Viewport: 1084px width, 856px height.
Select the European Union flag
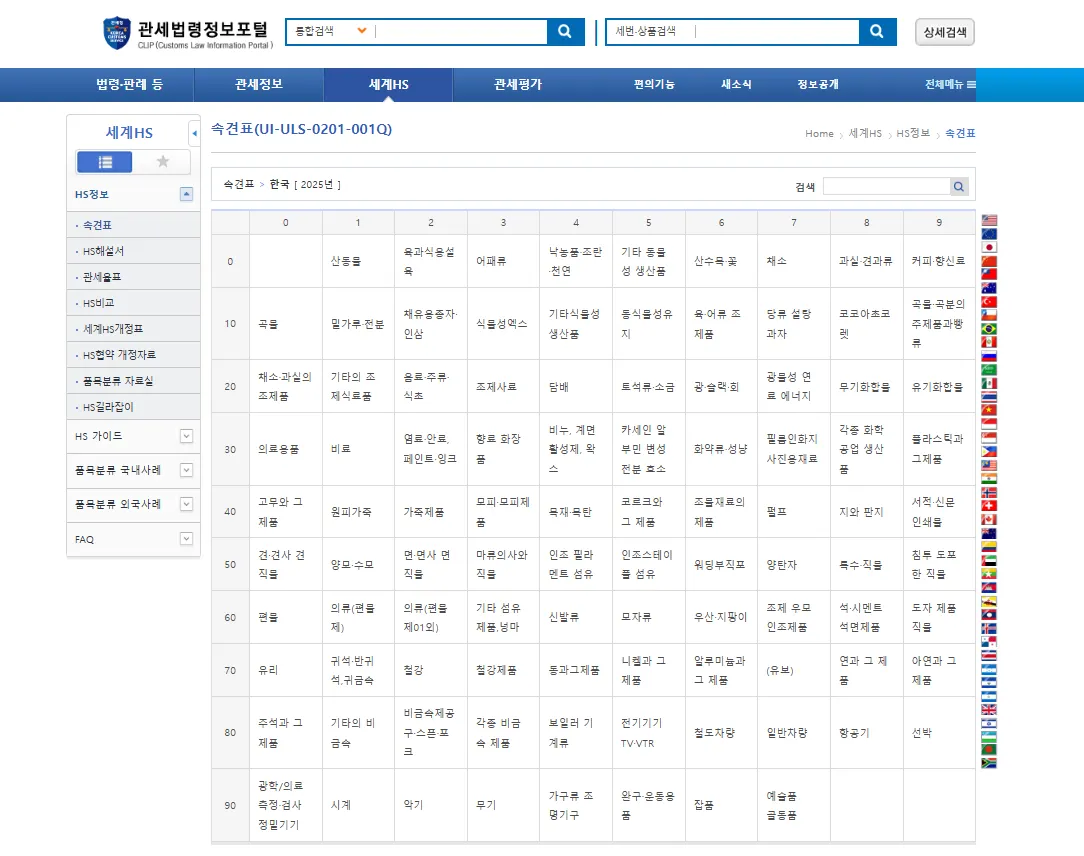tap(989, 234)
